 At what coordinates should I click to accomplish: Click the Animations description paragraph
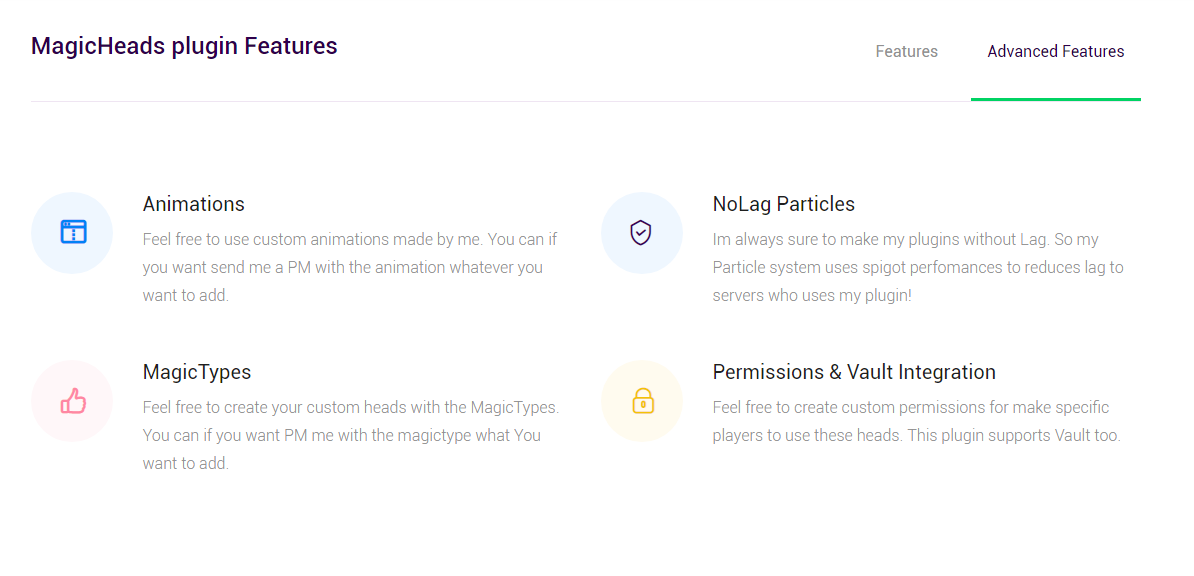pyautogui.click(x=350, y=267)
